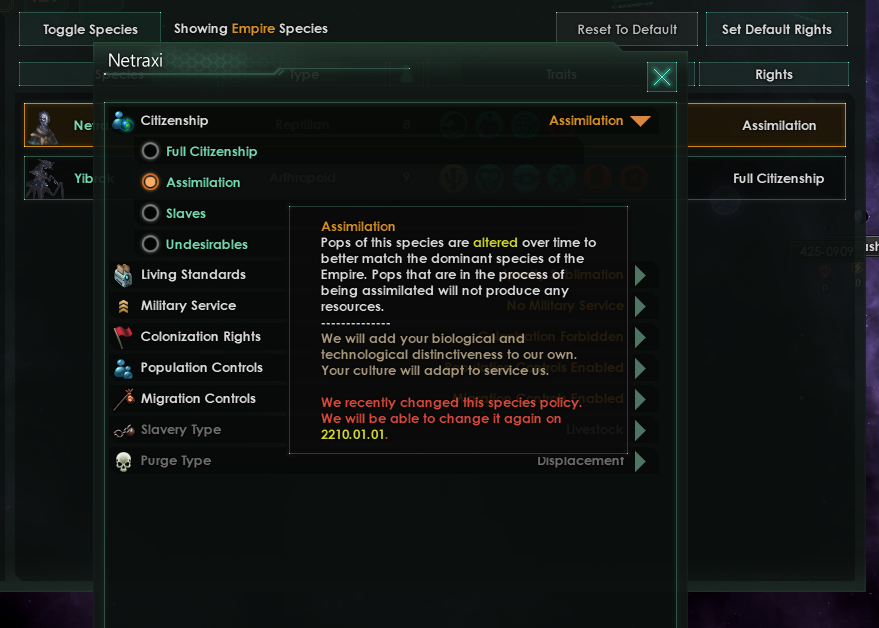Click the Population Controls icon
The width and height of the screenshot is (879, 628).
[123, 368]
